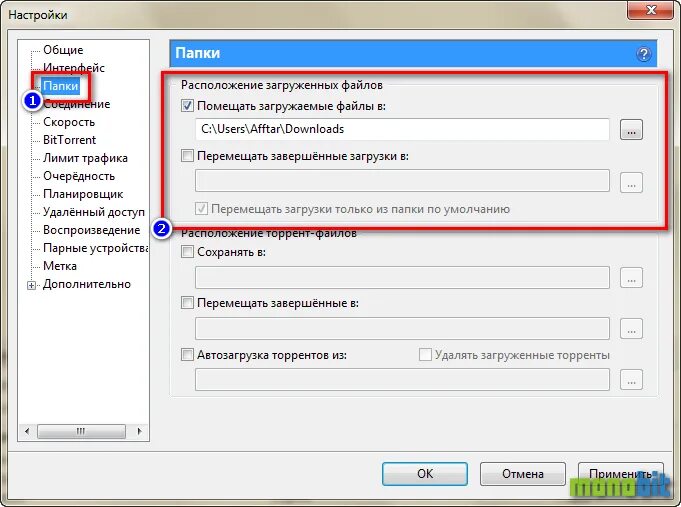This screenshot has height=507, width=681.
Task: Check 'Сохранять в' under torrent files
Action: pos(187,252)
